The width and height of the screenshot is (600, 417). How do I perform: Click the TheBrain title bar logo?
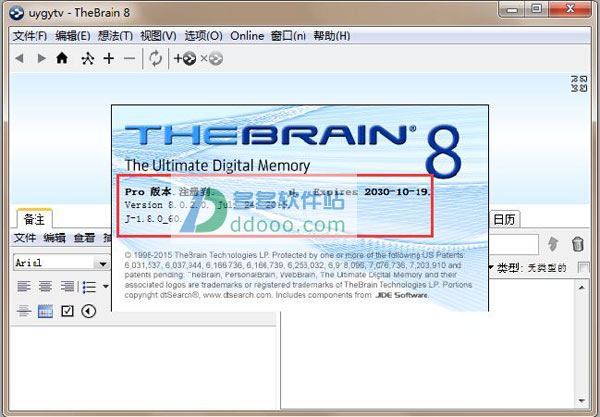click(16, 13)
